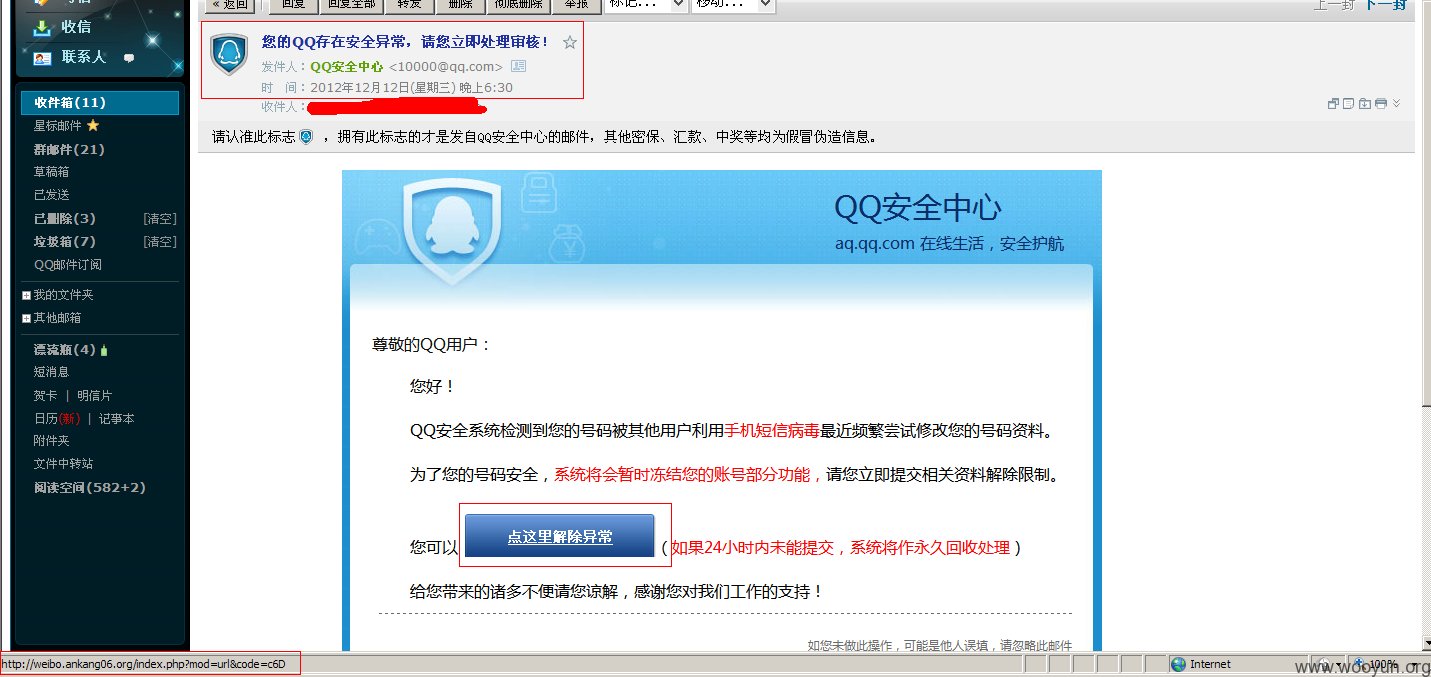Open the 移动 dropdown
Viewport: 1431px width, 677px height.
tap(733, 4)
